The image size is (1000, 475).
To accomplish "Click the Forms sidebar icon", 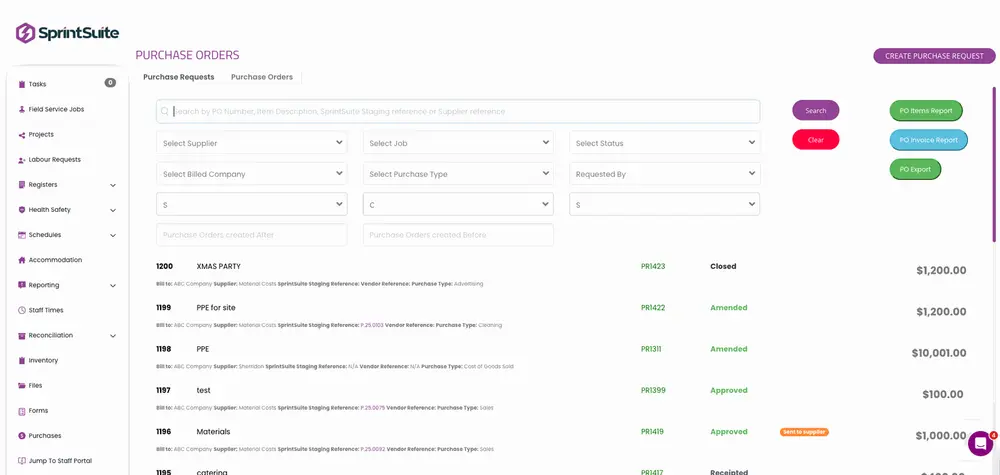I will coord(22,411).
